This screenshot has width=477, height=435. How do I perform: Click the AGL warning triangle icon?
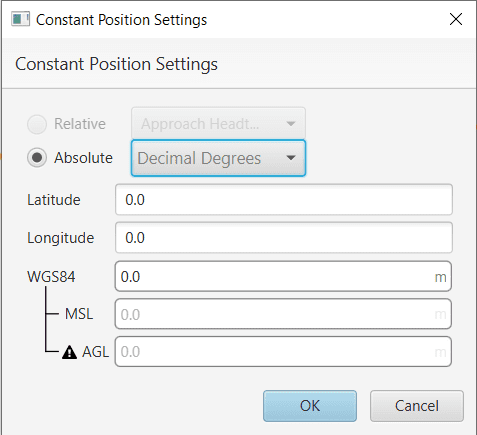pyautogui.click(x=69, y=352)
